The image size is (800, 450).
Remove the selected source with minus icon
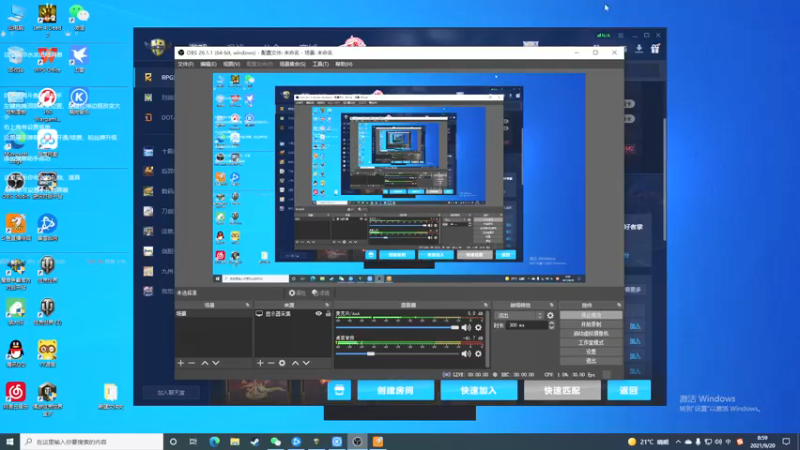click(271, 363)
